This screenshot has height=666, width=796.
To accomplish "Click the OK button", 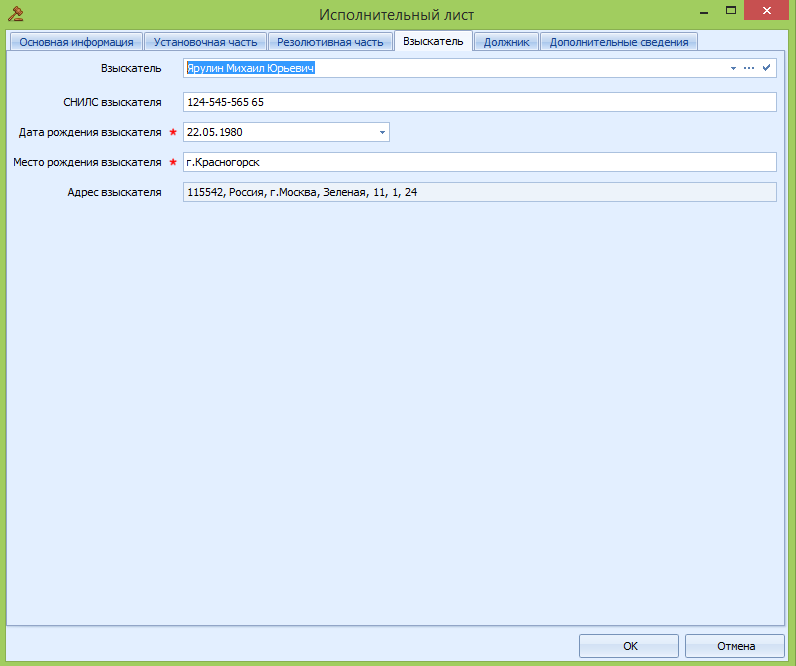I will [629, 646].
